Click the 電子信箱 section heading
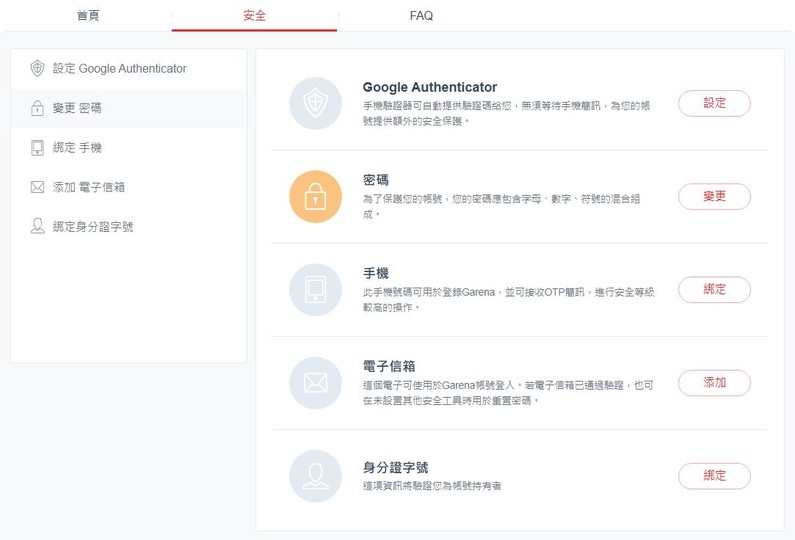Image resolution: width=795 pixels, height=540 pixels. point(389,367)
